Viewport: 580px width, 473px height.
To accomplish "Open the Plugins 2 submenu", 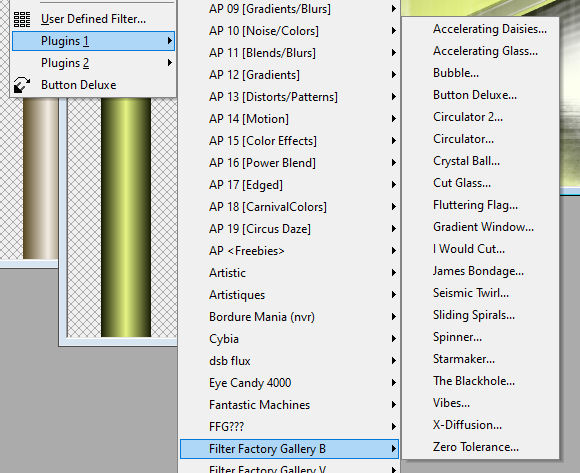I will [x=93, y=63].
